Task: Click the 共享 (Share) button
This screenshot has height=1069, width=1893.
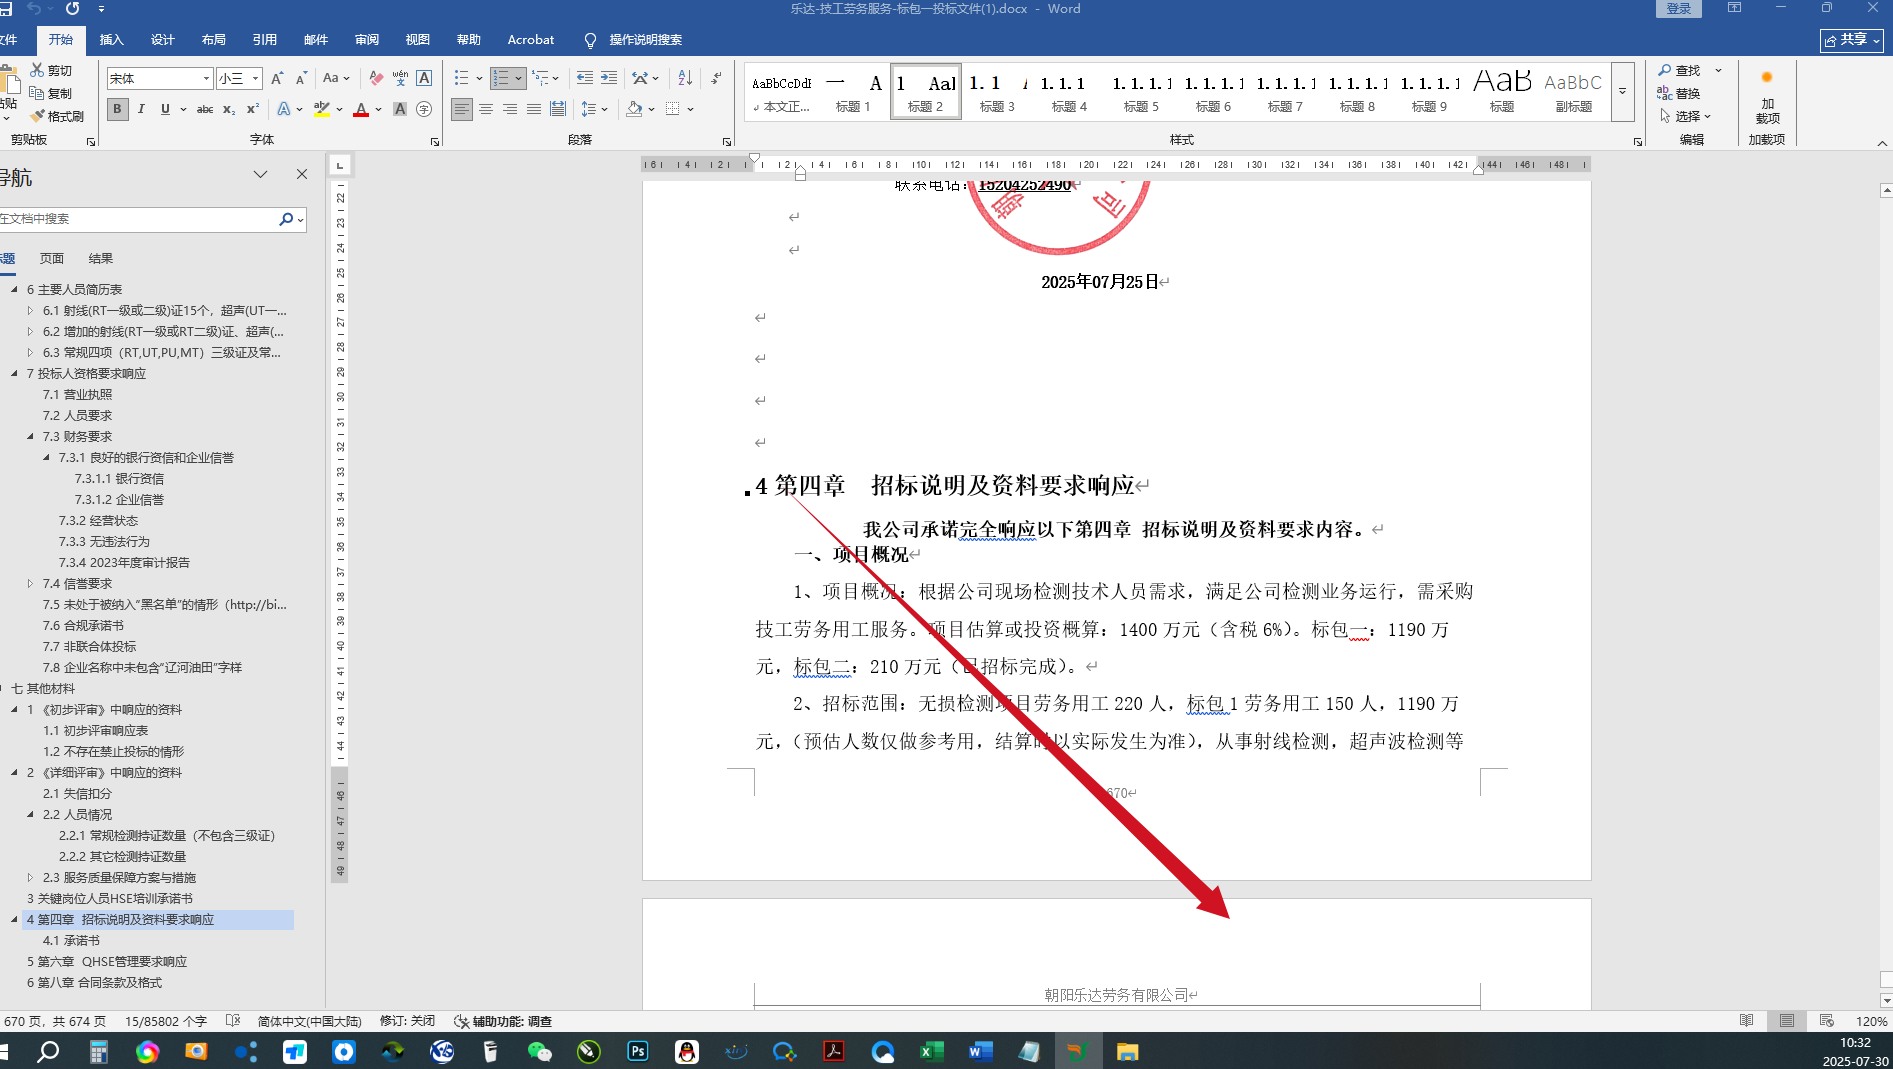Action: [x=1852, y=40]
